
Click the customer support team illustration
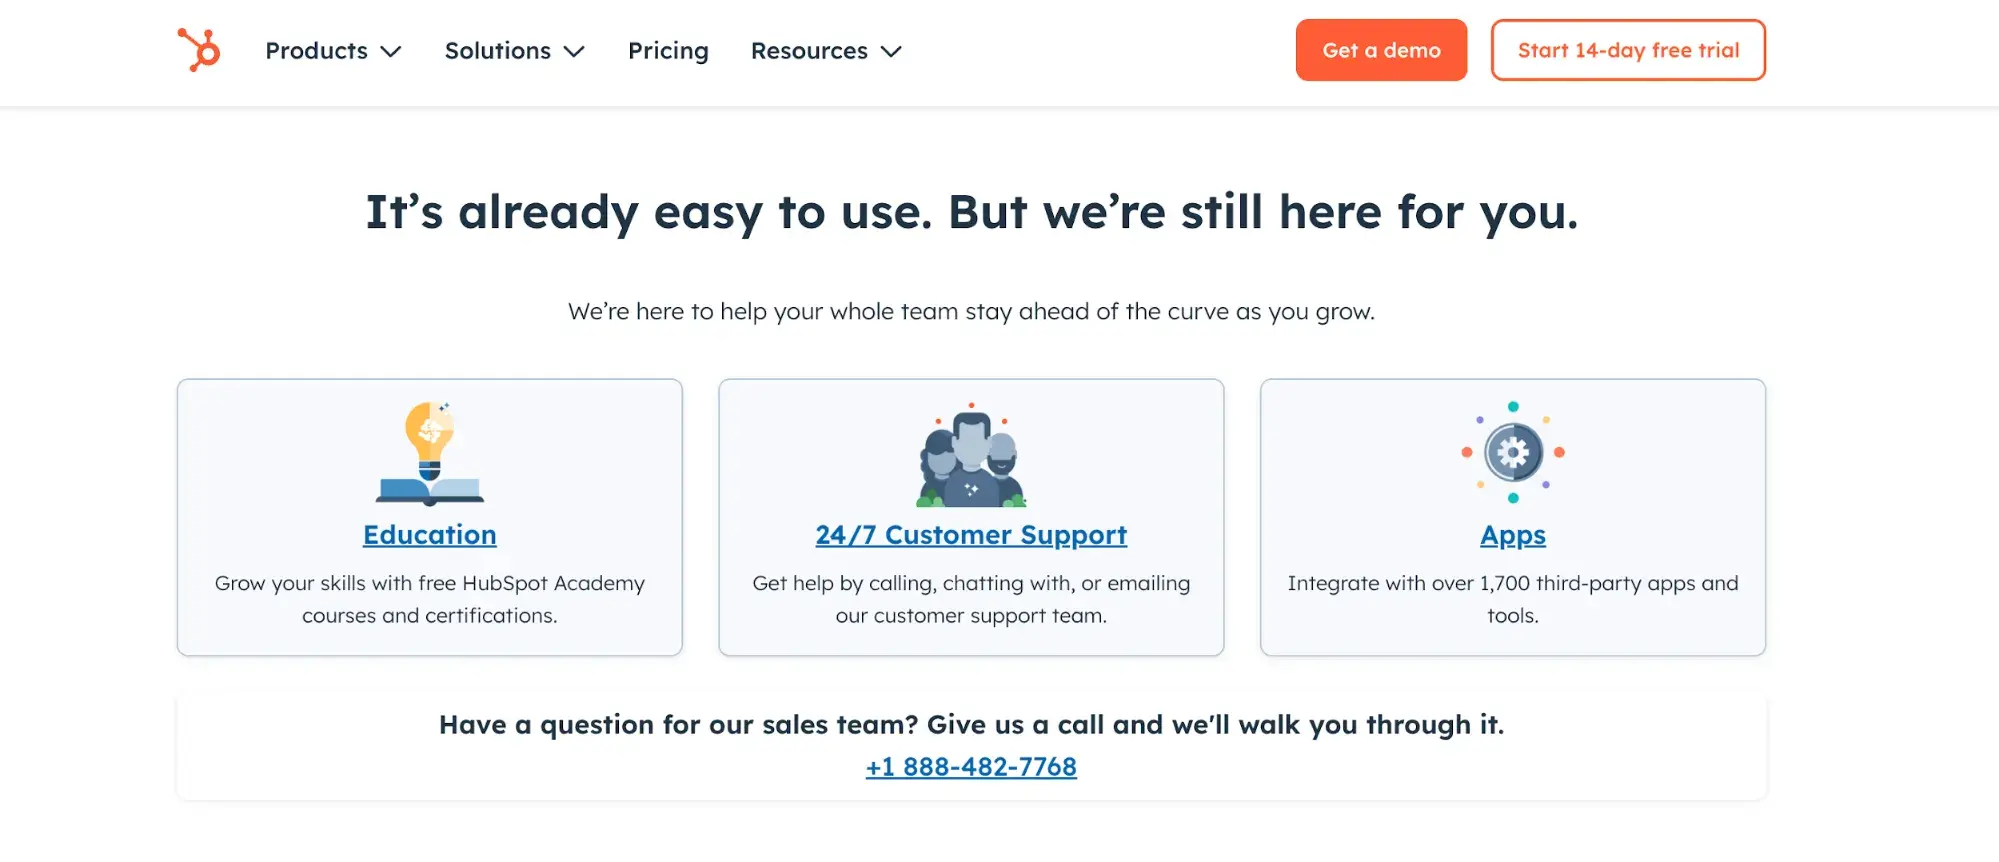(971, 456)
